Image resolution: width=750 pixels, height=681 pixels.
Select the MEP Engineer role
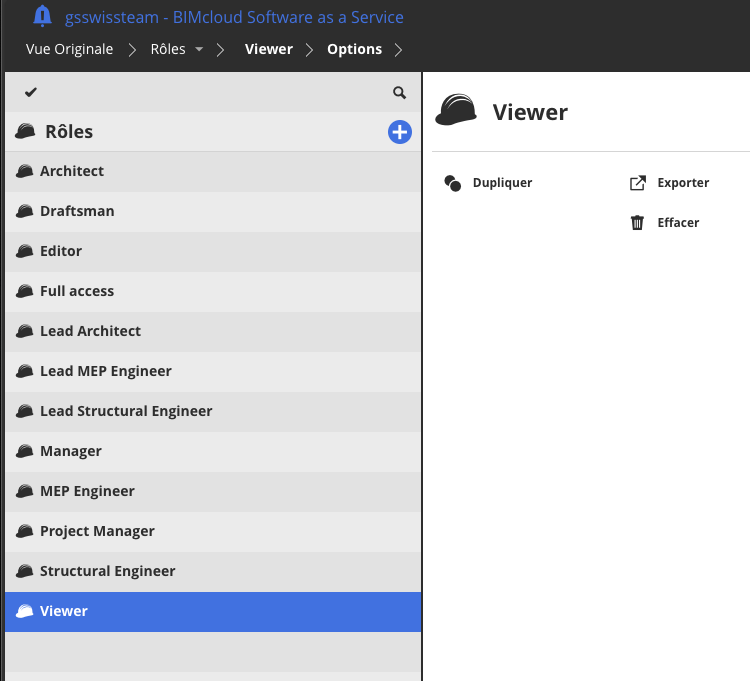pos(213,492)
